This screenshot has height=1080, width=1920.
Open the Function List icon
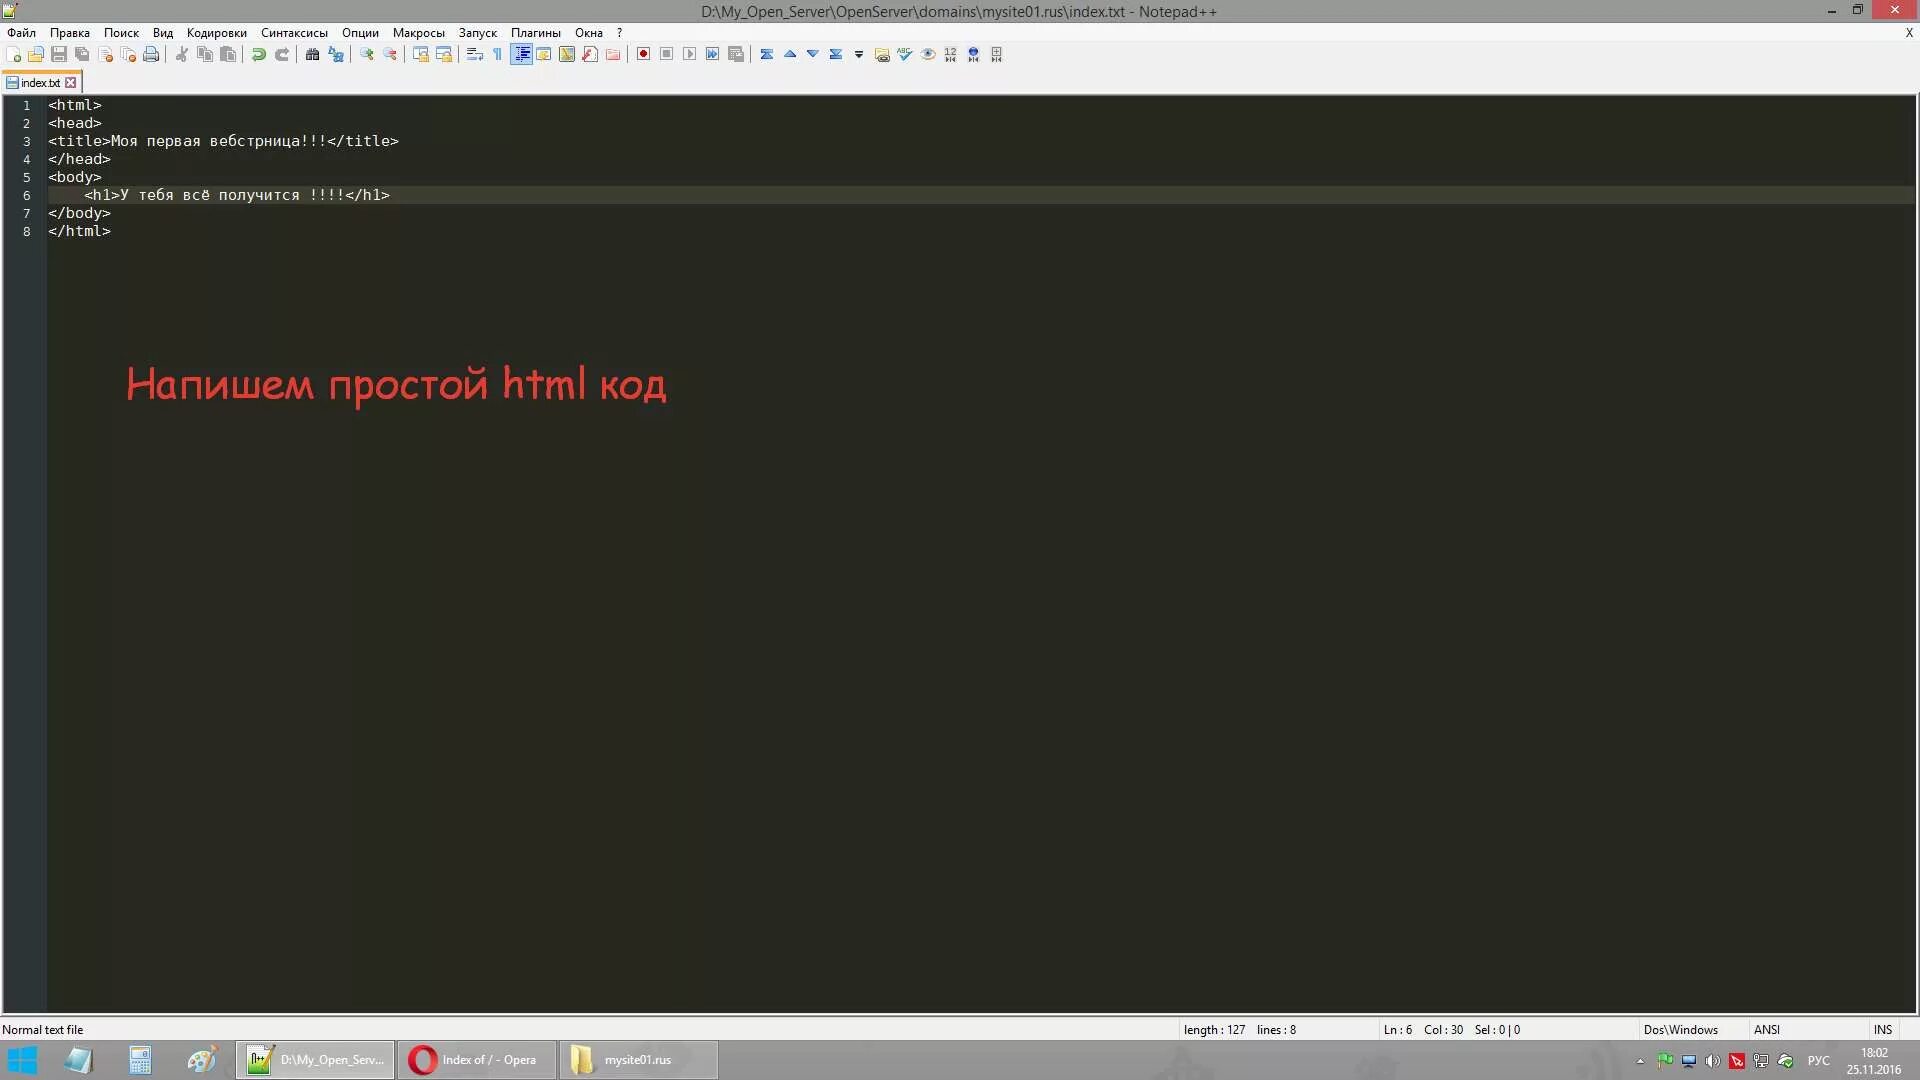click(590, 54)
